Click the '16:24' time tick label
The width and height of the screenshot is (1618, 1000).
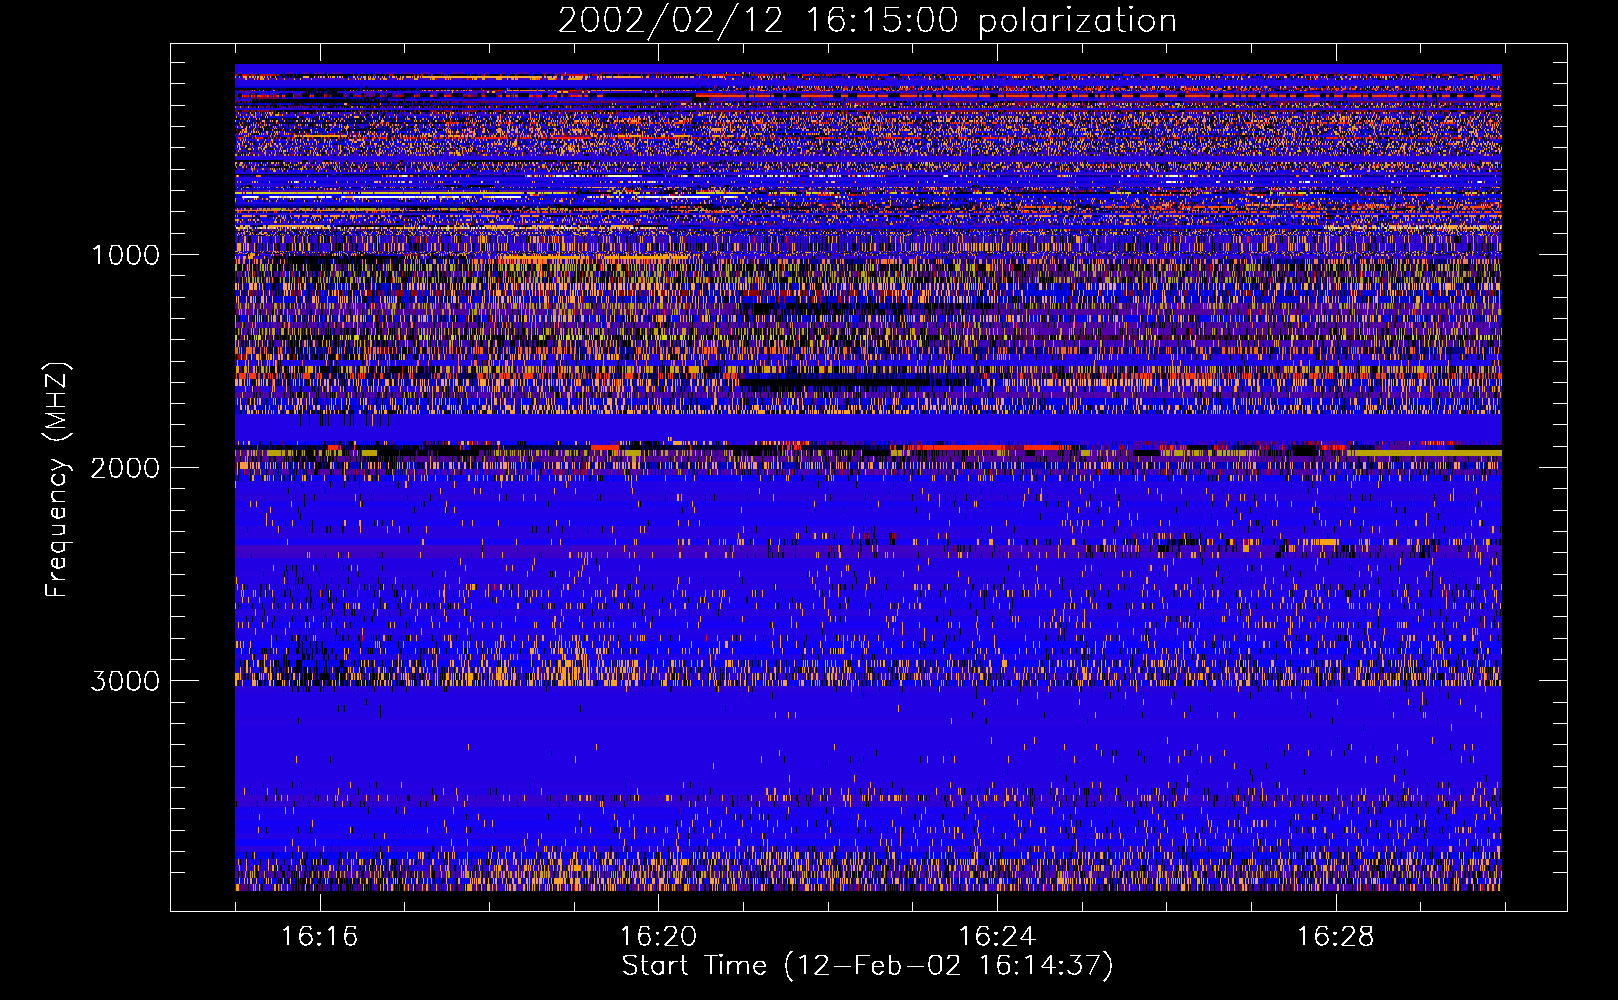[x=996, y=937]
